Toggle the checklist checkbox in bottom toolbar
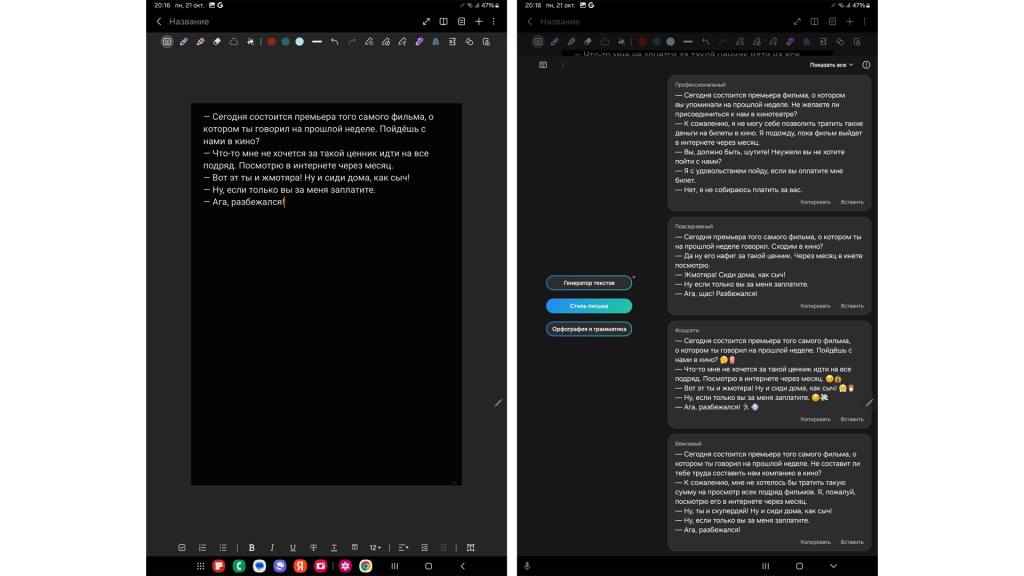This screenshot has height=576, width=1024. [x=182, y=548]
